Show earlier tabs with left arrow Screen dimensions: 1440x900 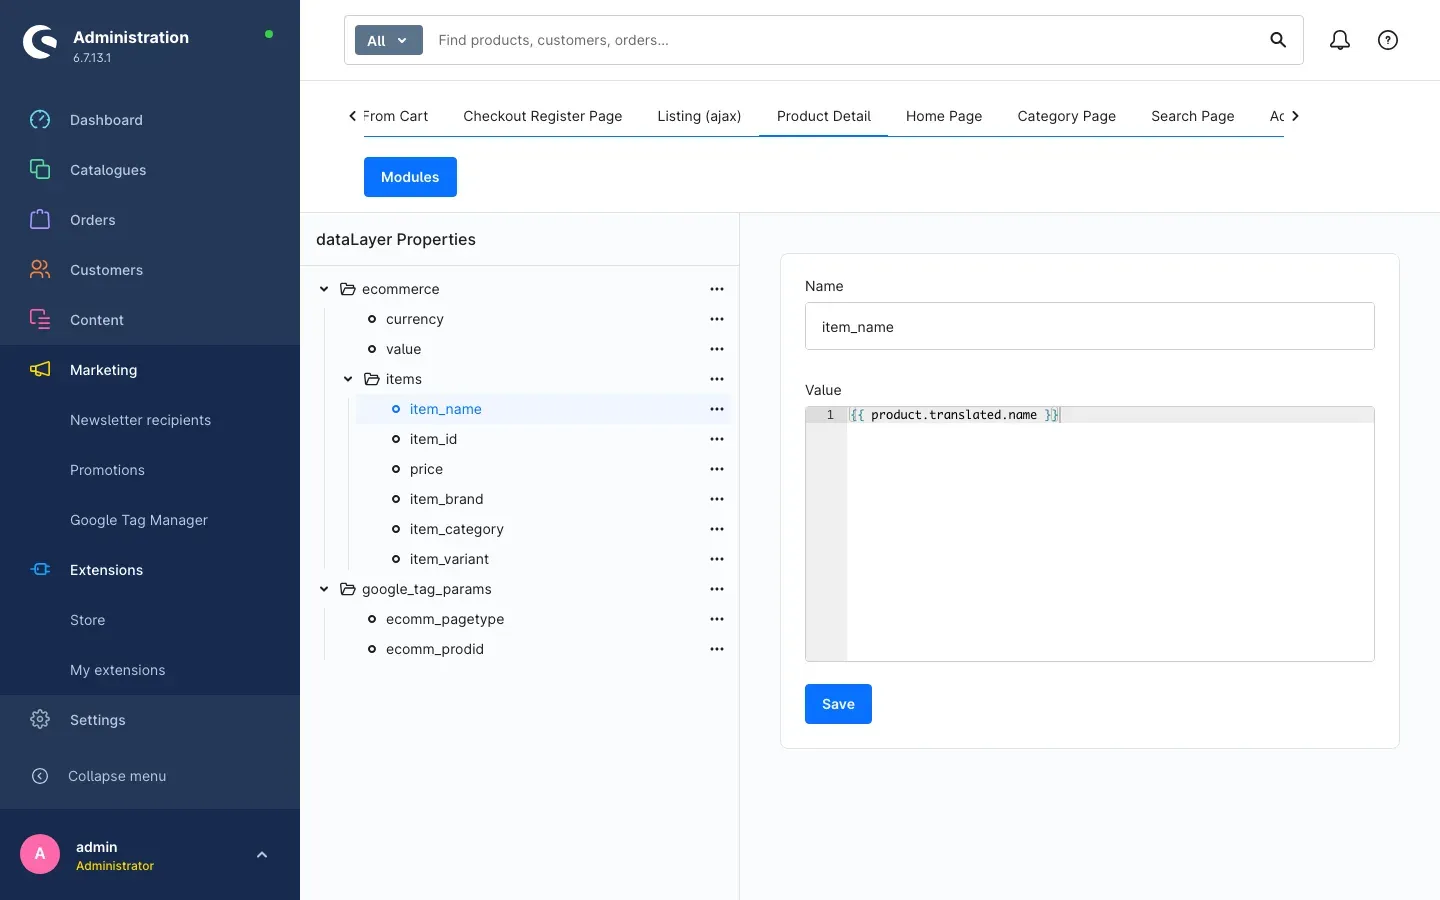click(352, 116)
